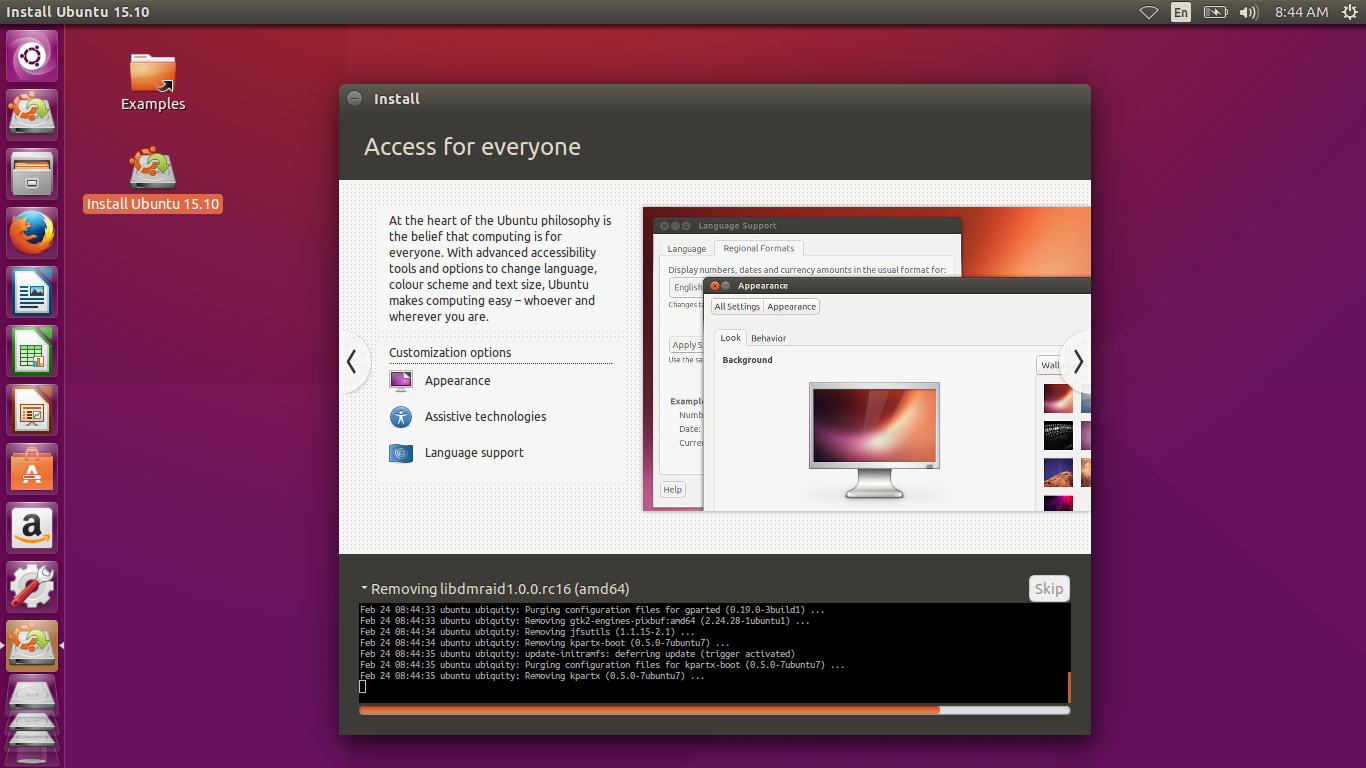Open LibreOffice Impress from the launcher

(x=31, y=409)
